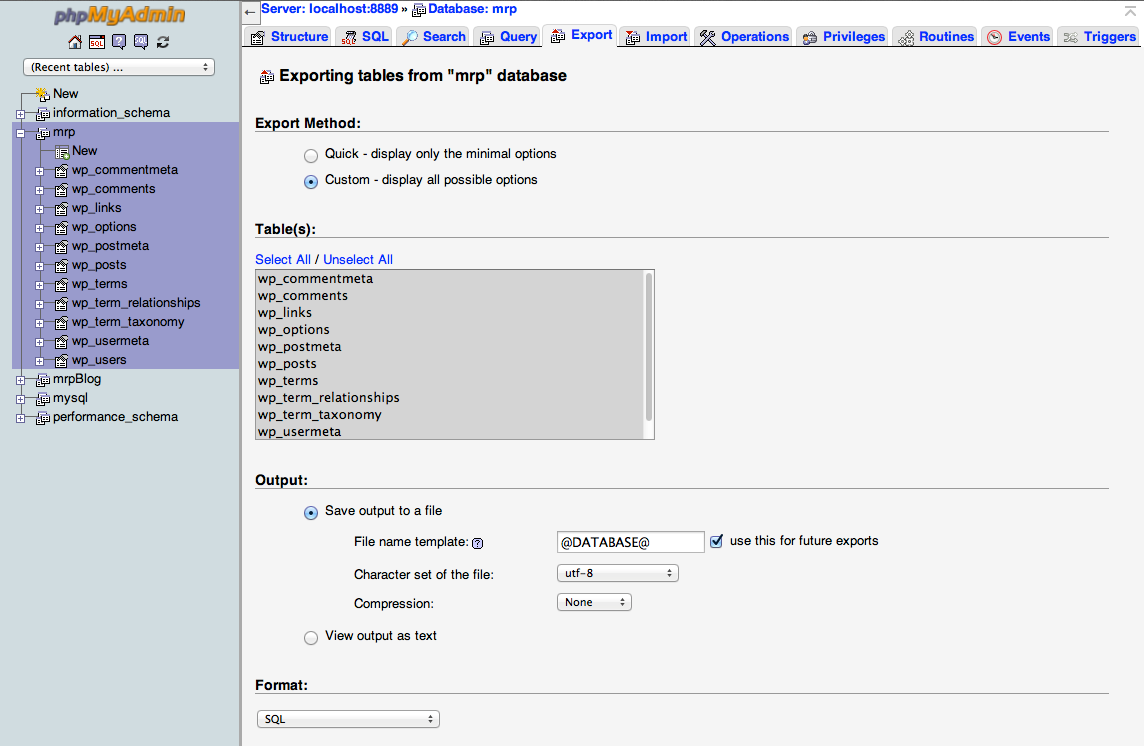Image resolution: width=1144 pixels, height=746 pixels.
Task: Reload the navigation panel via refresh icon
Action: tap(163, 42)
